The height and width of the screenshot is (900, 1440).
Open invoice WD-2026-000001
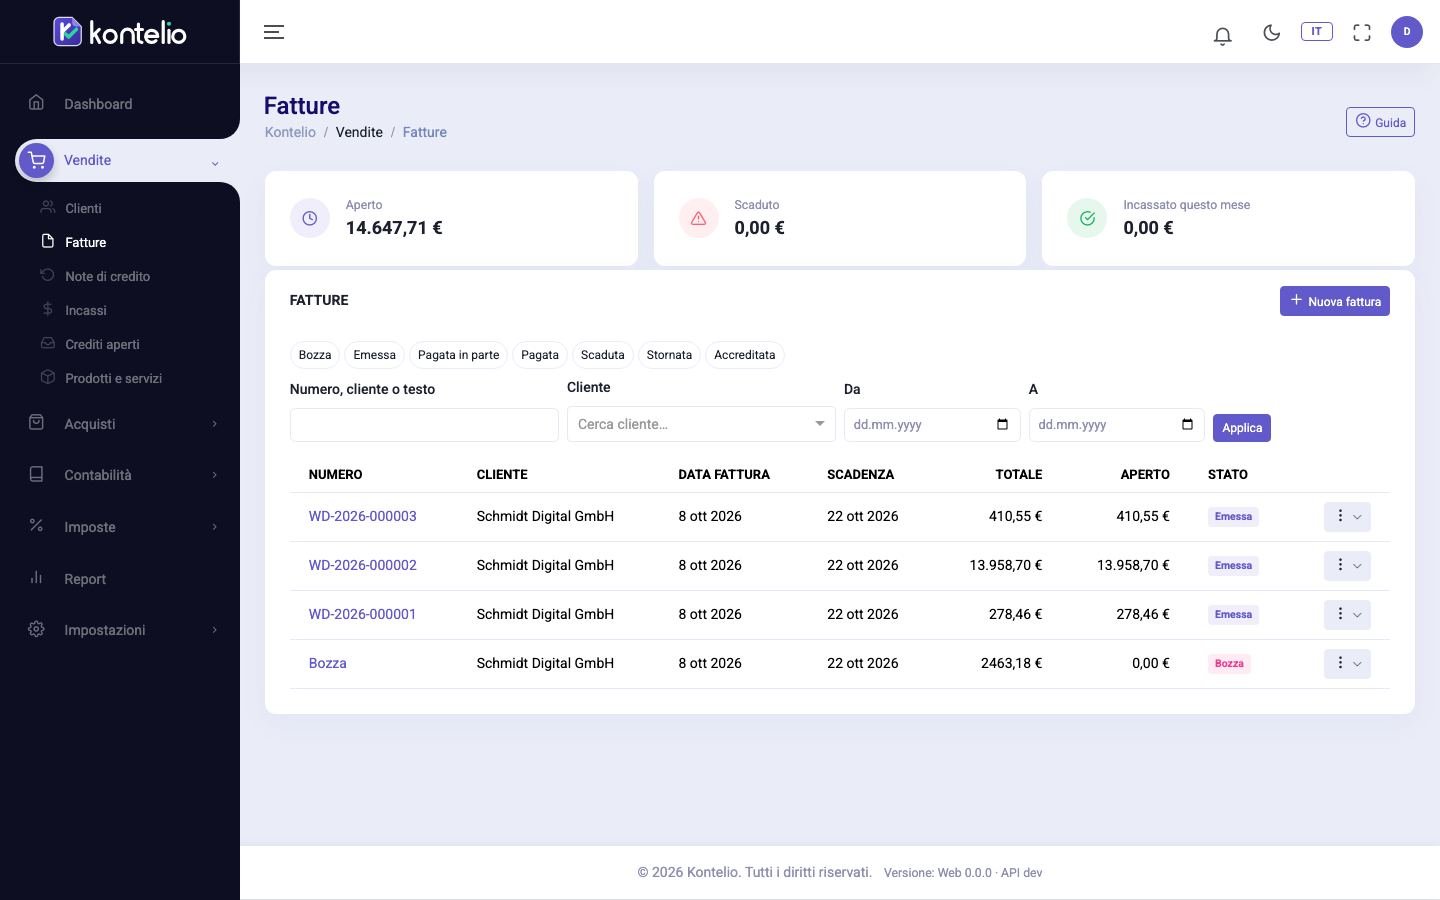pyautogui.click(x=363, y=615)
